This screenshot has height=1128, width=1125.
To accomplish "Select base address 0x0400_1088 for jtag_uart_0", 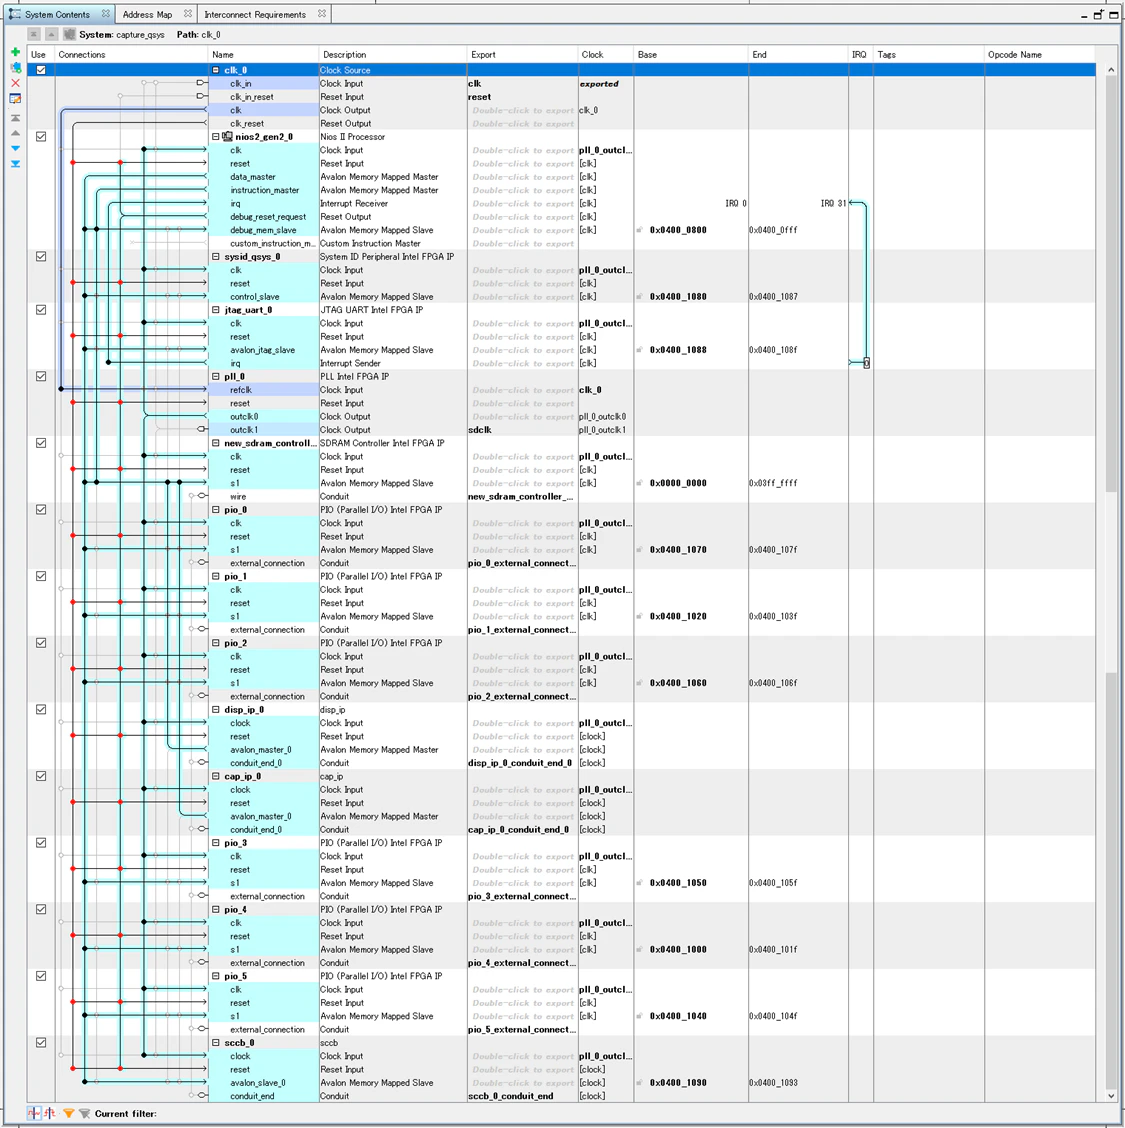I will tap(678, 350).
